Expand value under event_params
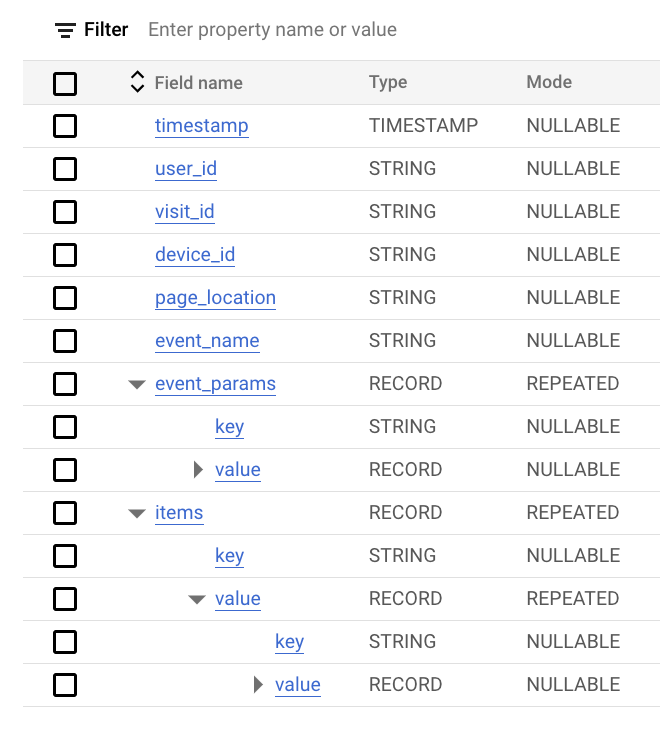 click(x=198, y=470)
